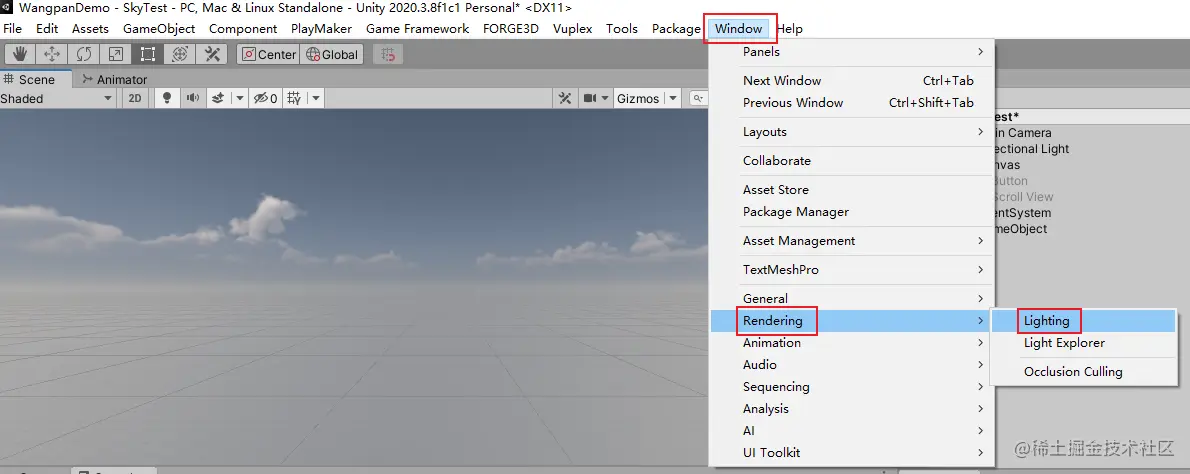This screenshot has width=1190, height=474.
Task: Toggle Scene effects (skybox, fog) button
Action: [218, 99]
